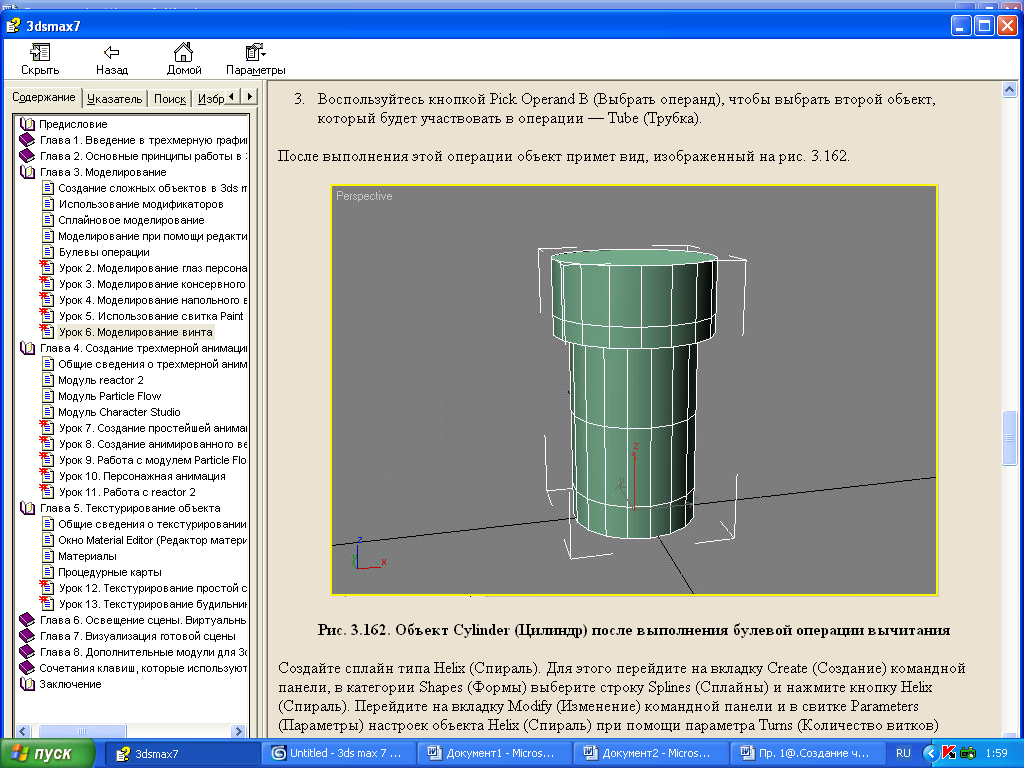Click the content pane vertical scrollbar thumb
This screenshot has width=1024, height=768.
coord(1009,438)
